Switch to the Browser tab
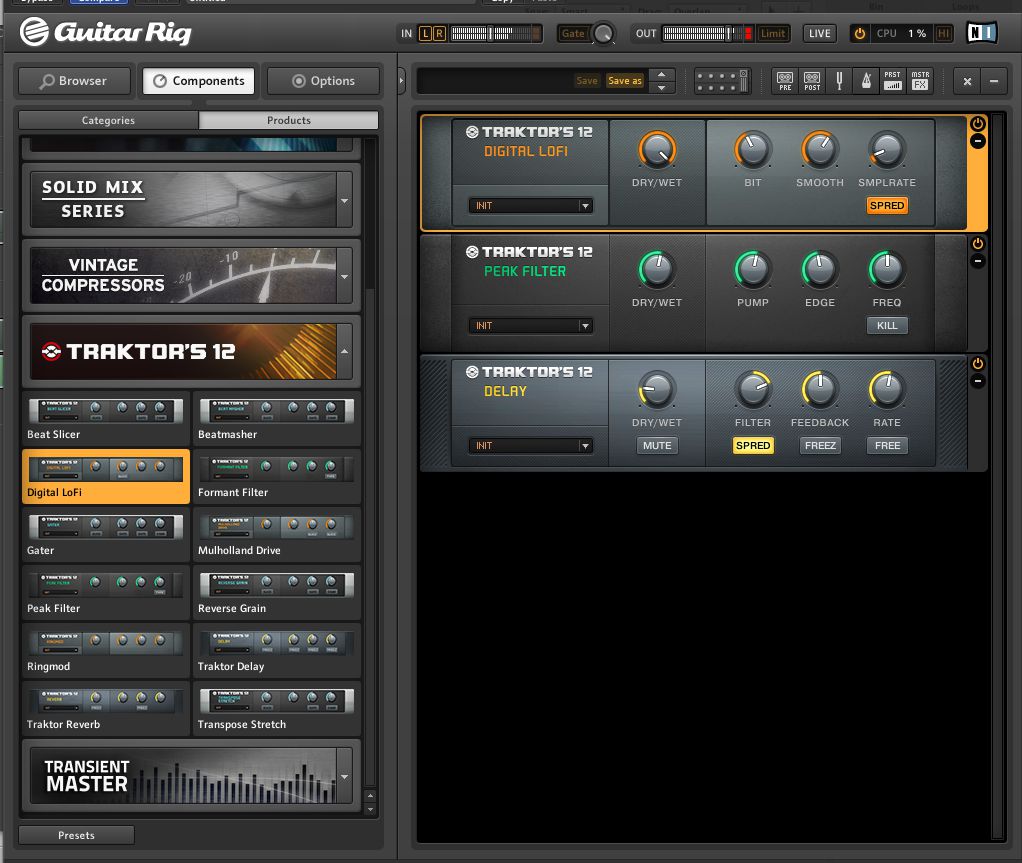Viewport: 1022px width, 863px height. click(x=74, y=81)
